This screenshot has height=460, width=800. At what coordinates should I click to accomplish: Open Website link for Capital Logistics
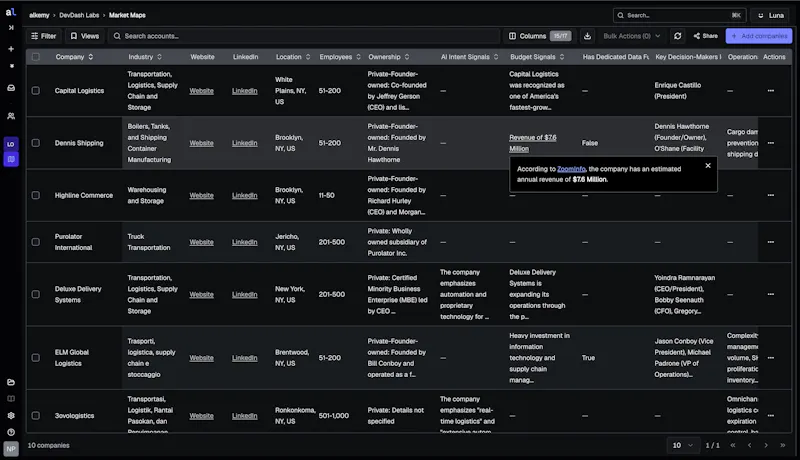tap(202, 91)
